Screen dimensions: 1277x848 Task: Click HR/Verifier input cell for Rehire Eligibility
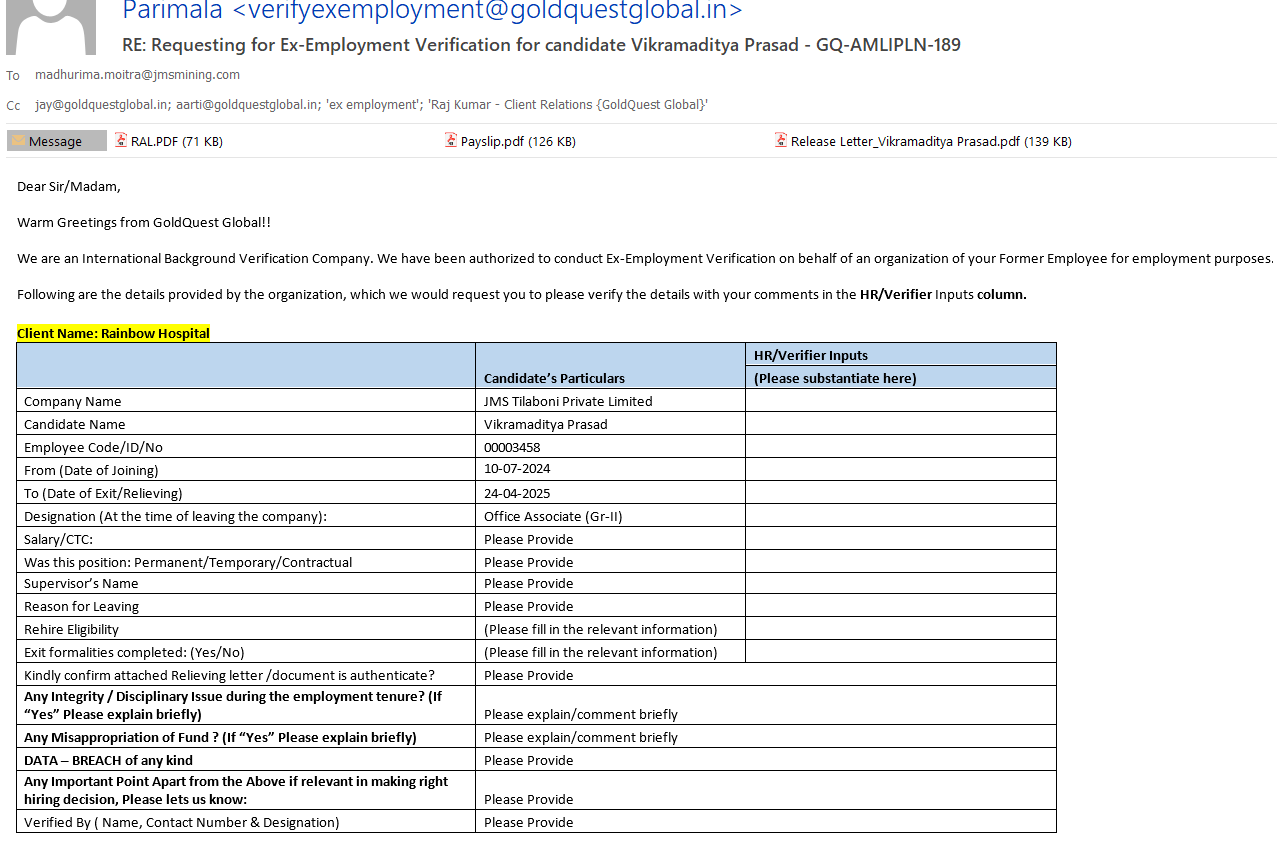click(900, 629)
